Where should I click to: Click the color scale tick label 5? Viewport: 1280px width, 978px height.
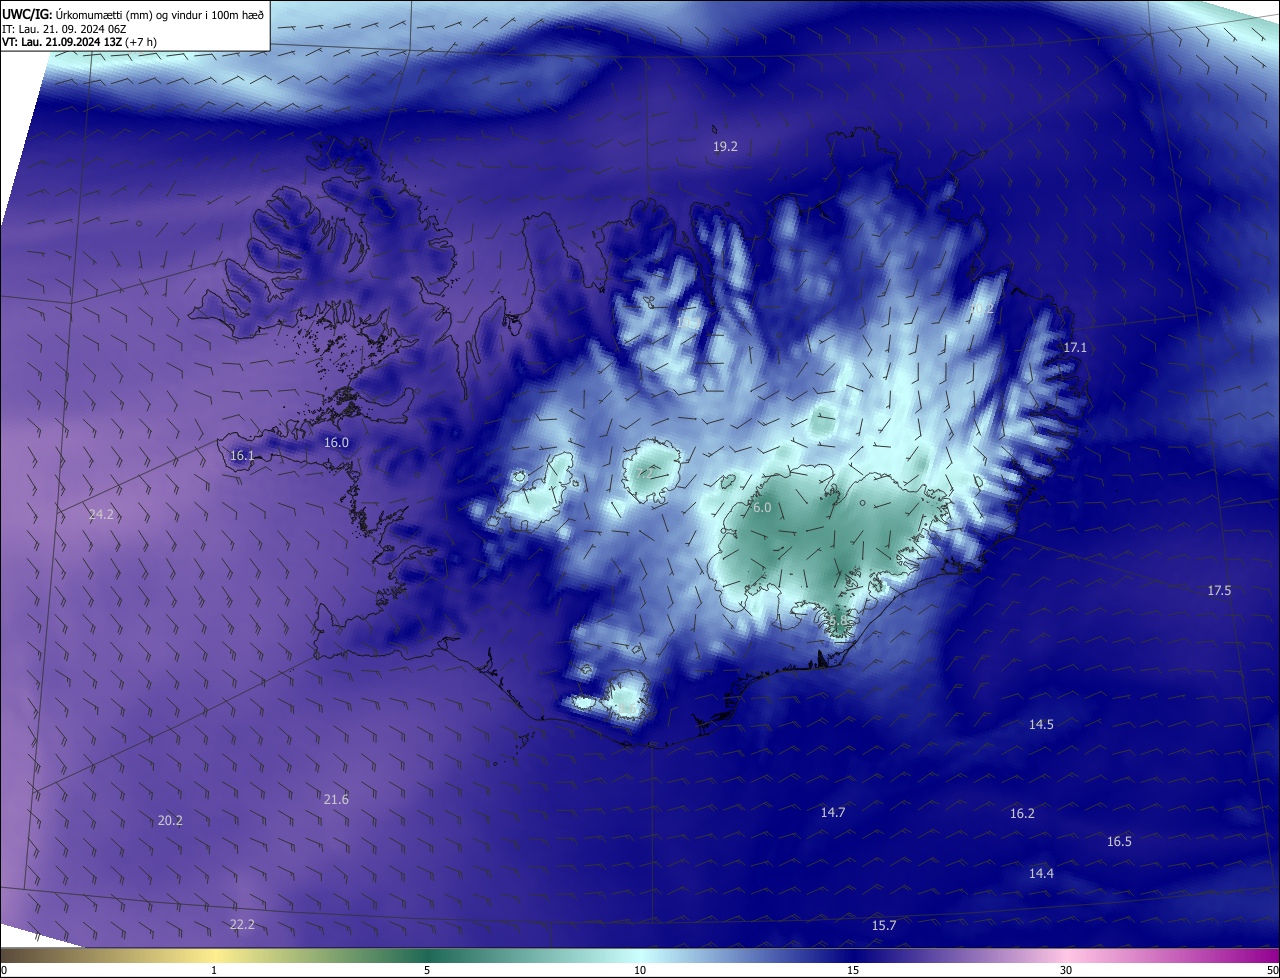[x=427, y=970]
